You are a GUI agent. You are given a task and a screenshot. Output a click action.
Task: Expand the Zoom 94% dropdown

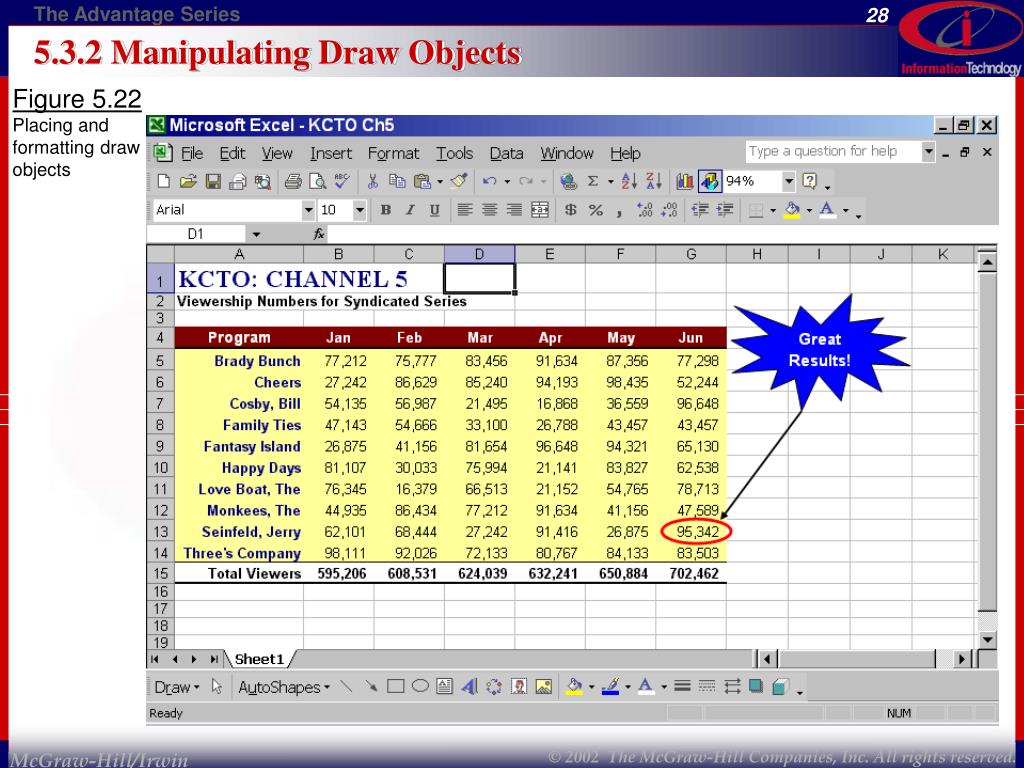tap(789, 181)
